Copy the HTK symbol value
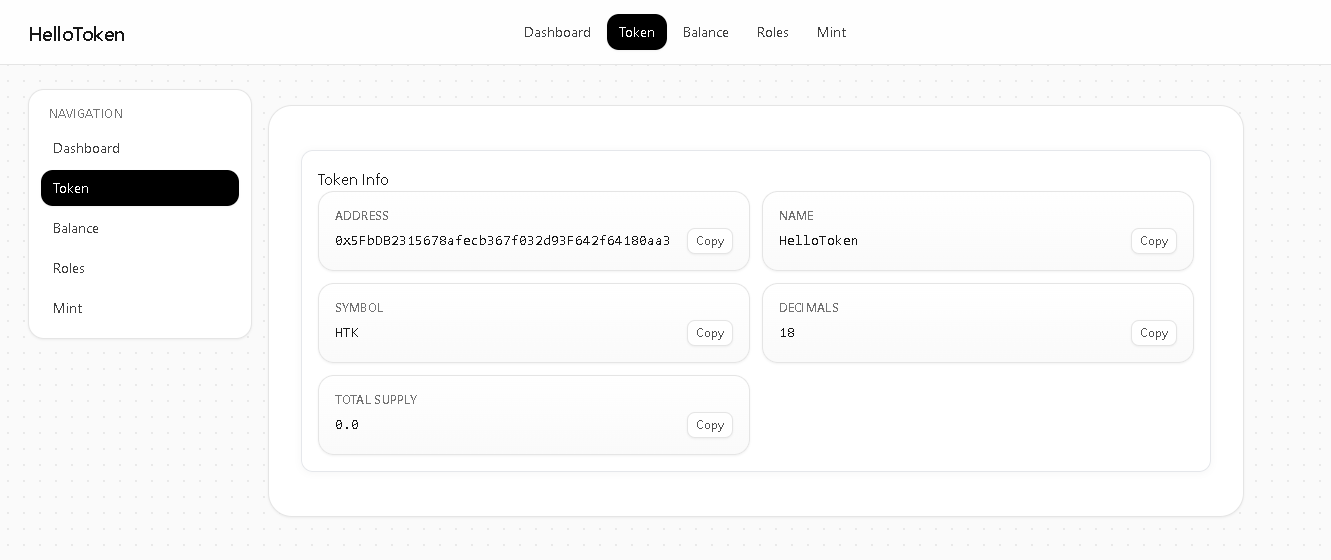This screenshot has height=560, width=1331. [x=709, y=333]
